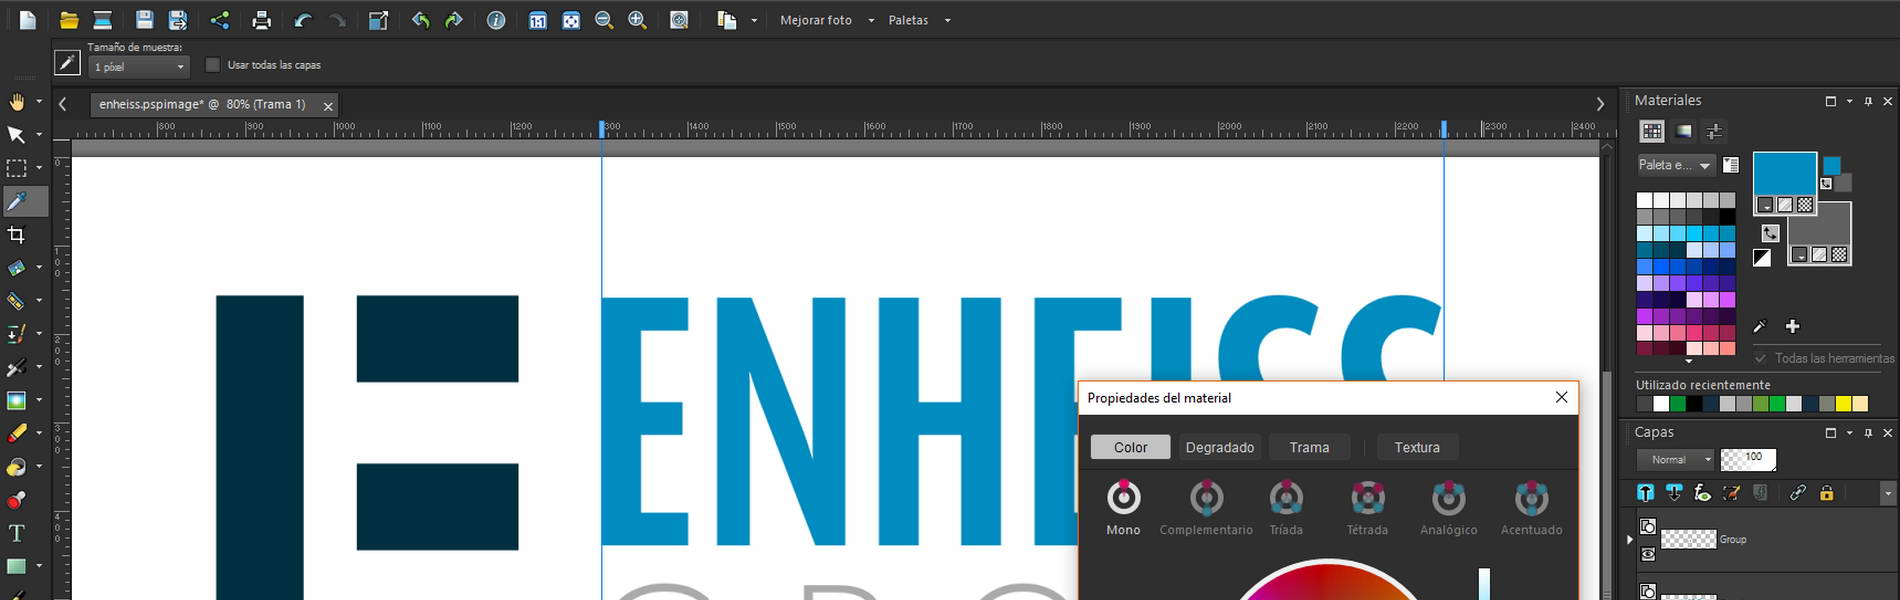Click the Print icon in toolbar
Image resolution: width=1900 pixels, height=600 pixels.
pyautogui.click(x=261, y=20)
